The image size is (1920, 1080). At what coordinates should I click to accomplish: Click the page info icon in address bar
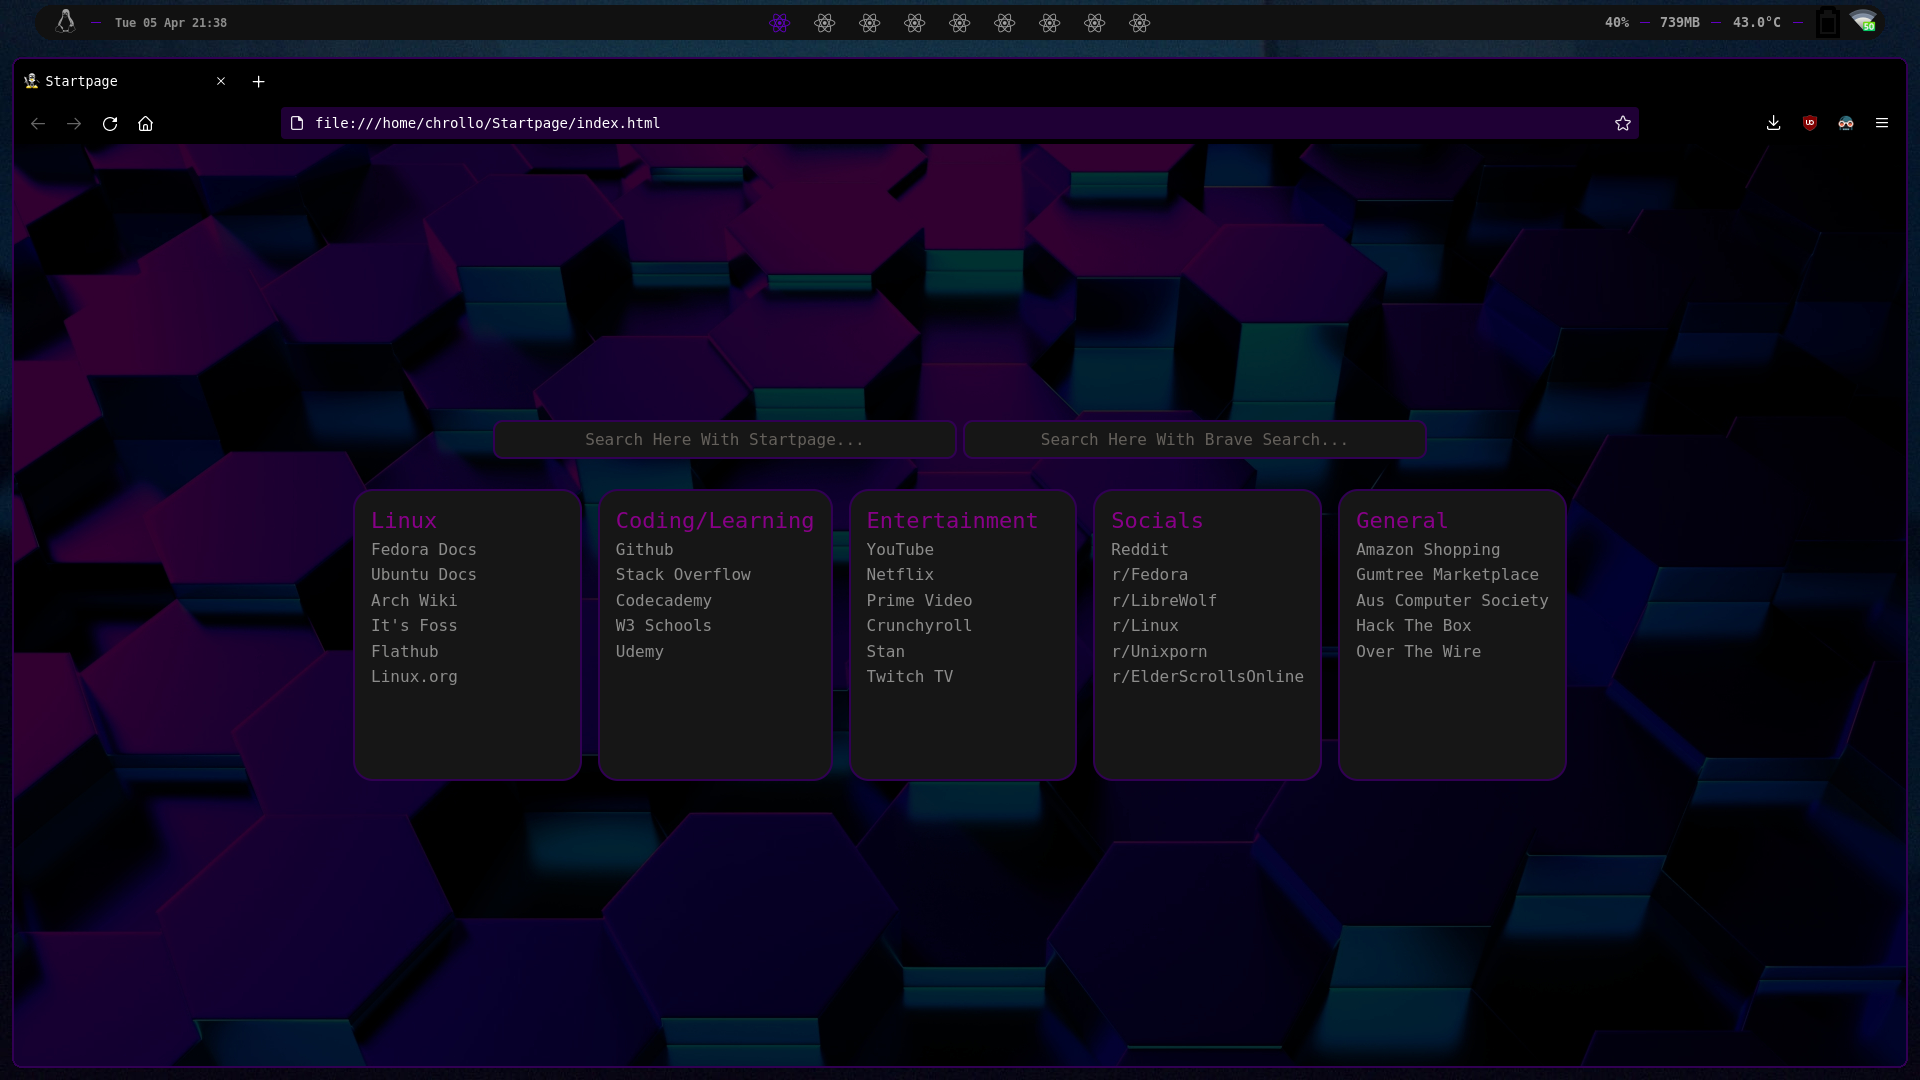tap(297, 123)
